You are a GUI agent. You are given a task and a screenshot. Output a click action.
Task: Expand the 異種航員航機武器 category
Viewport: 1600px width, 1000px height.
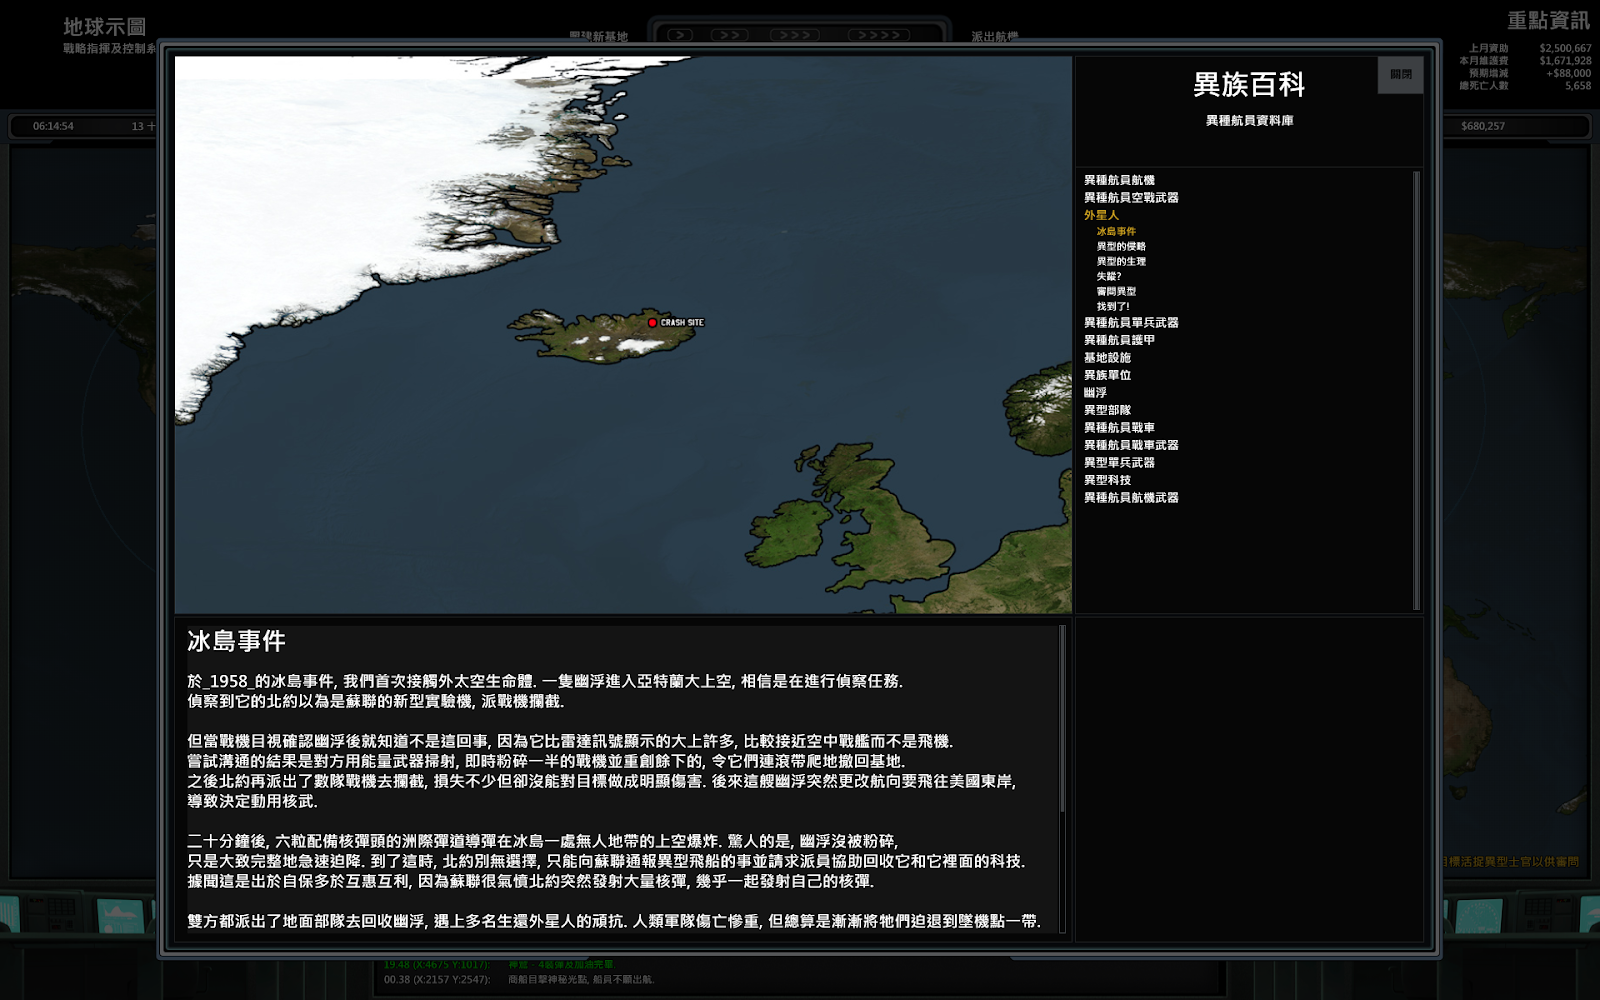(x=1131, y=498)
